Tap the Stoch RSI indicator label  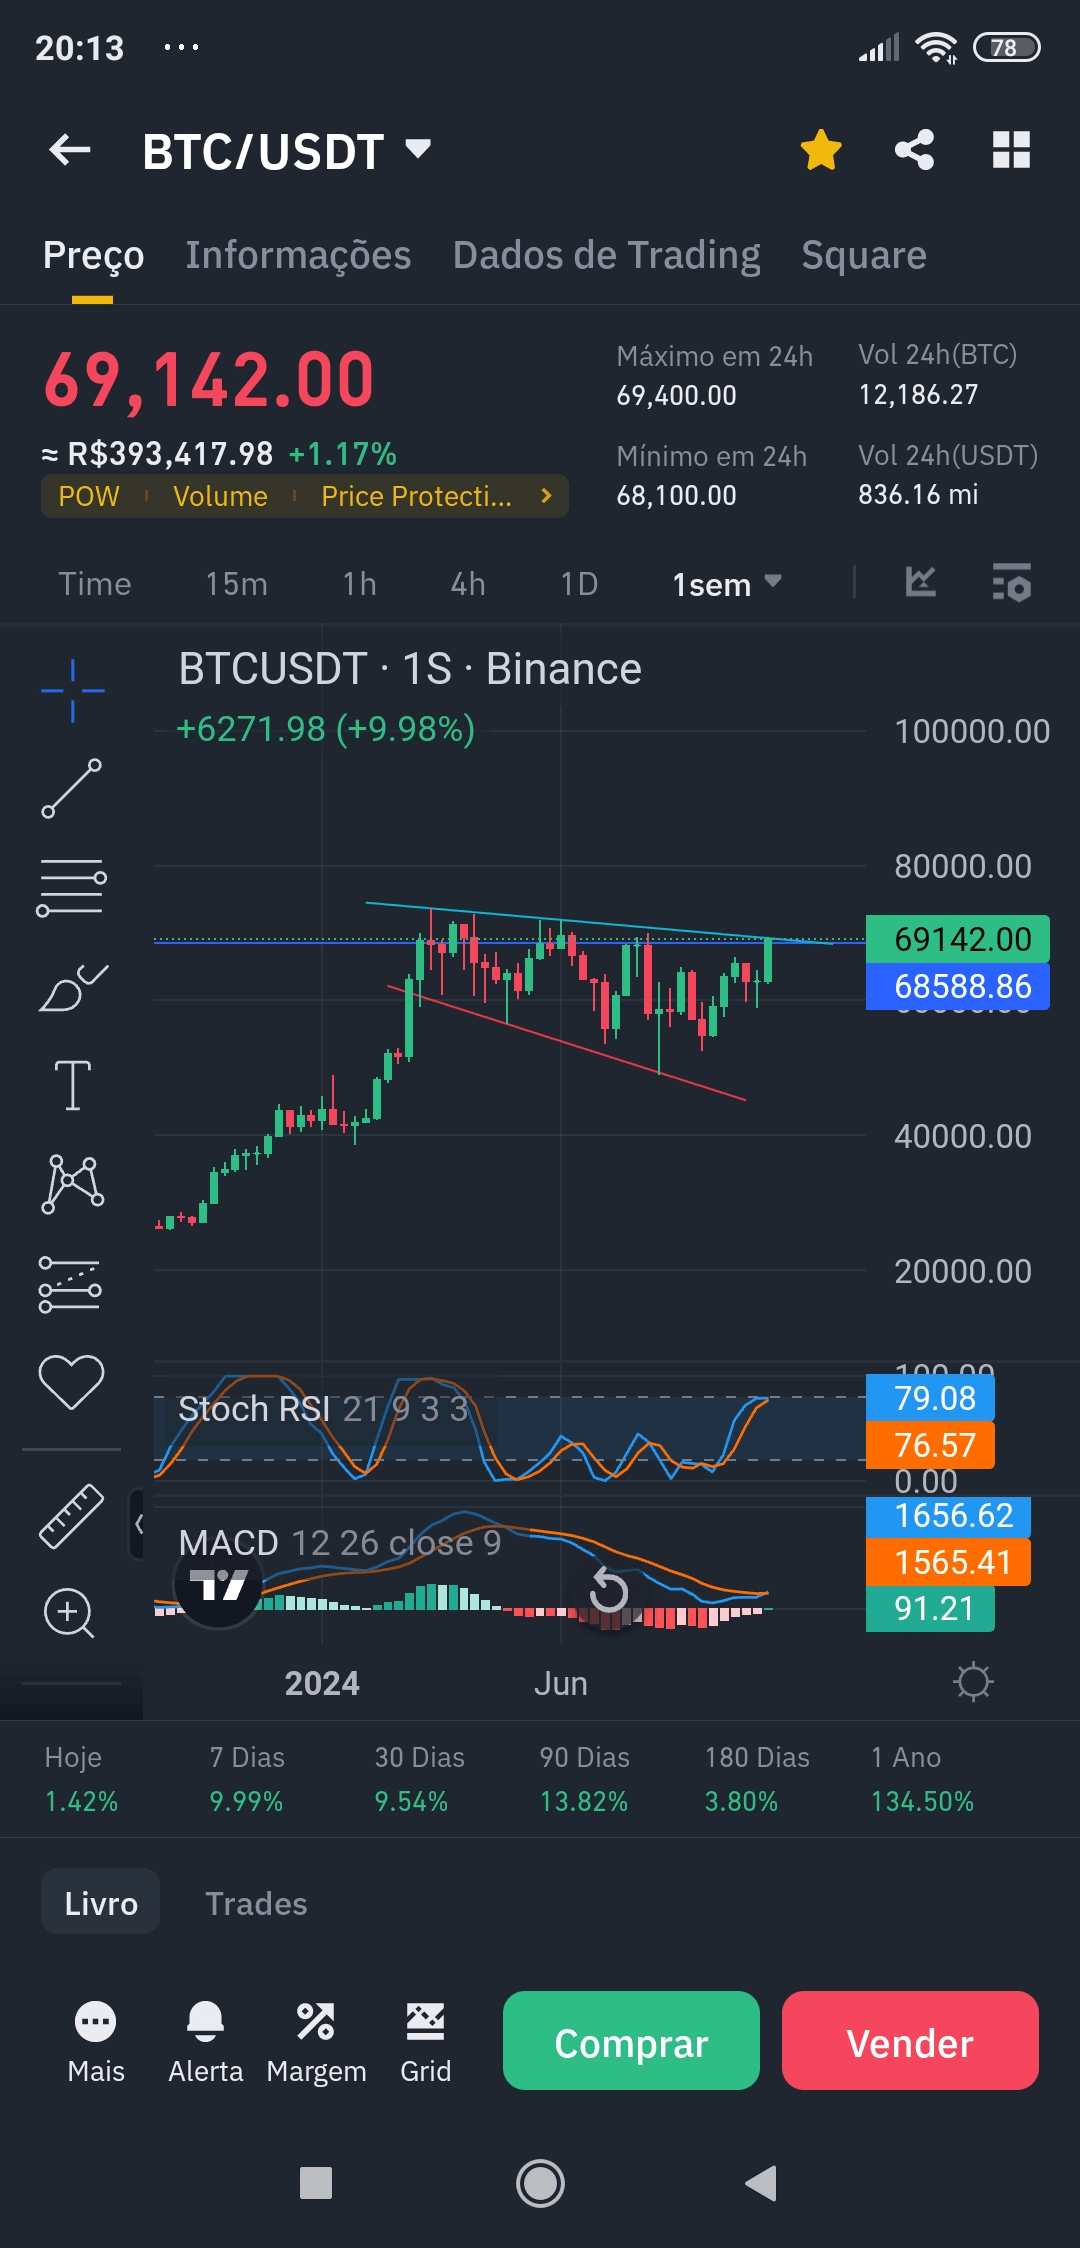point(323,1409)
